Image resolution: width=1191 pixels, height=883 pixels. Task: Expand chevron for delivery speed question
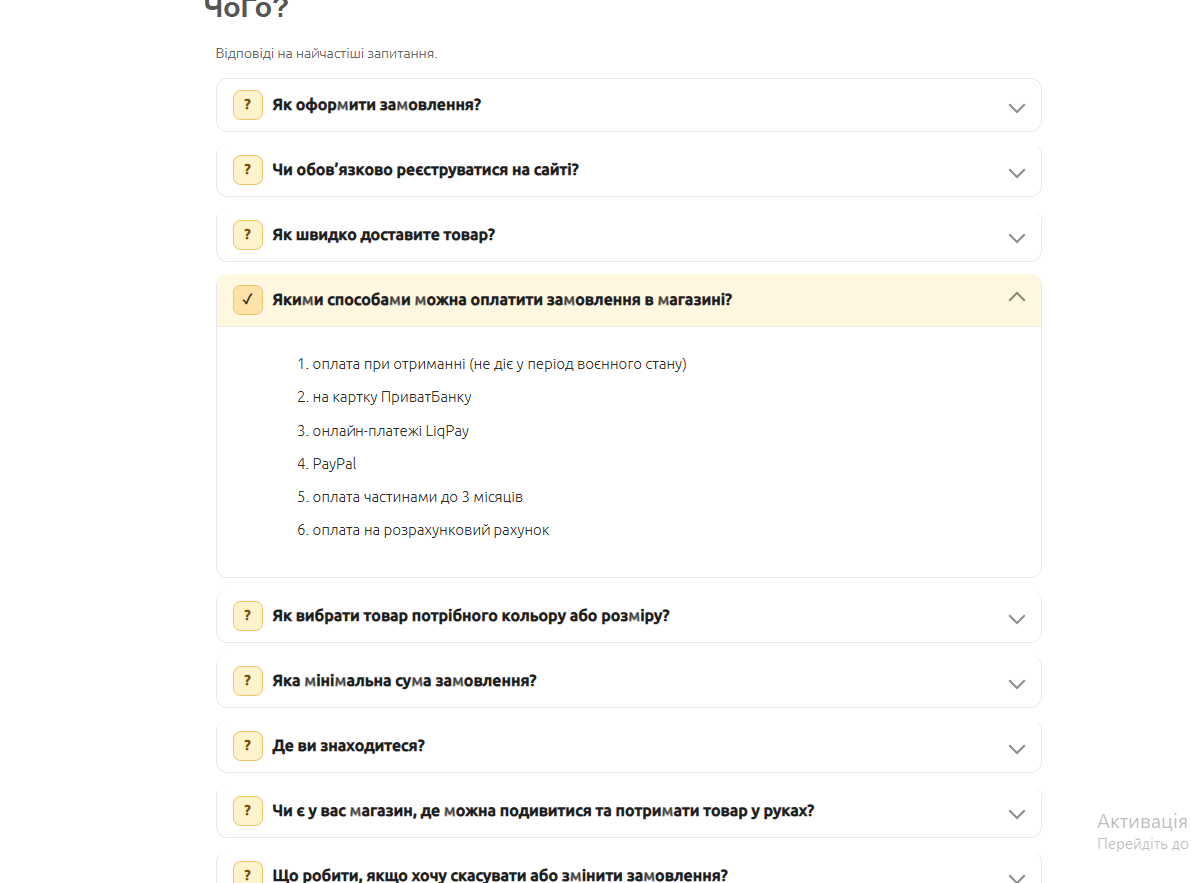tap(1016, 238)
